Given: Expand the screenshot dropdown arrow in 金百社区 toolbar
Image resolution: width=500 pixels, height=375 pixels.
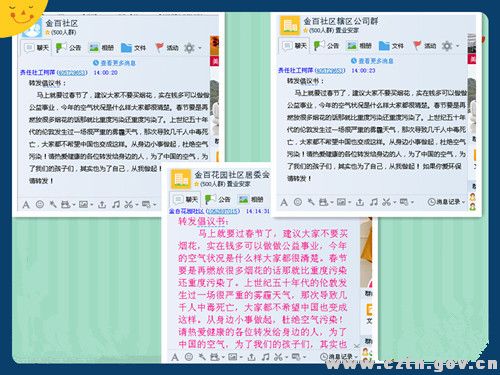Looking at the screenshot, I should [x=136, y=205].
